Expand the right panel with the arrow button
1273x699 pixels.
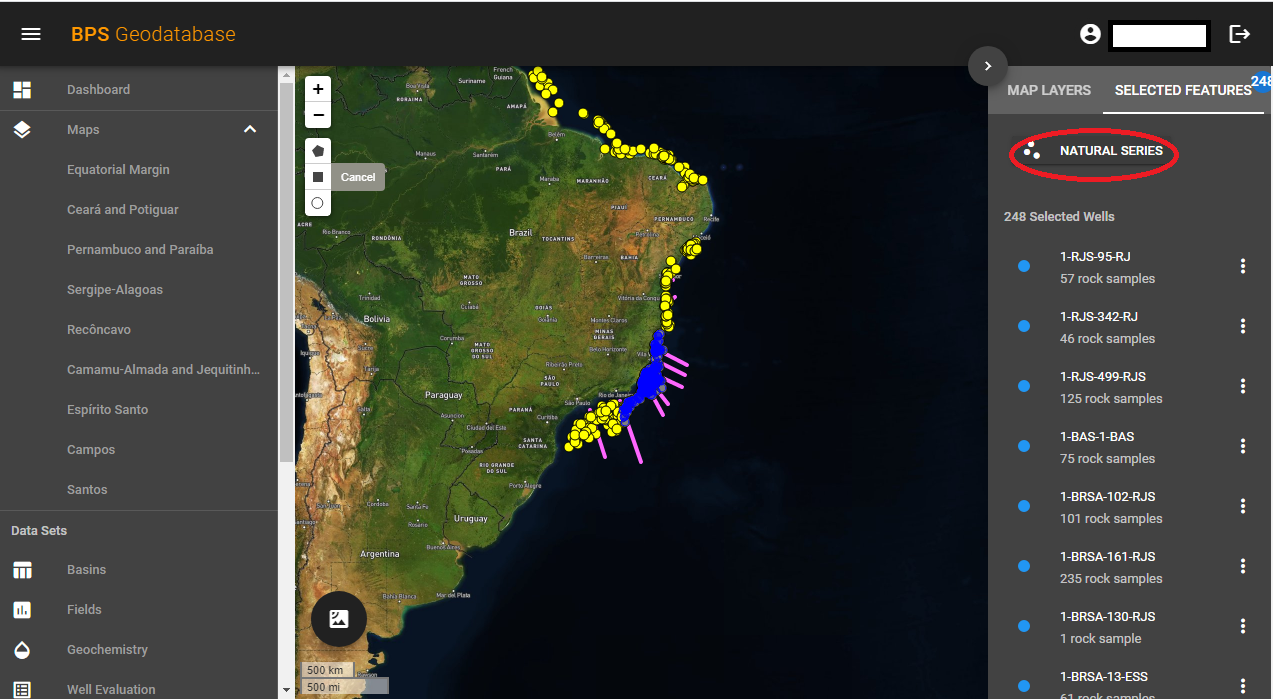[x=987, y=65]
